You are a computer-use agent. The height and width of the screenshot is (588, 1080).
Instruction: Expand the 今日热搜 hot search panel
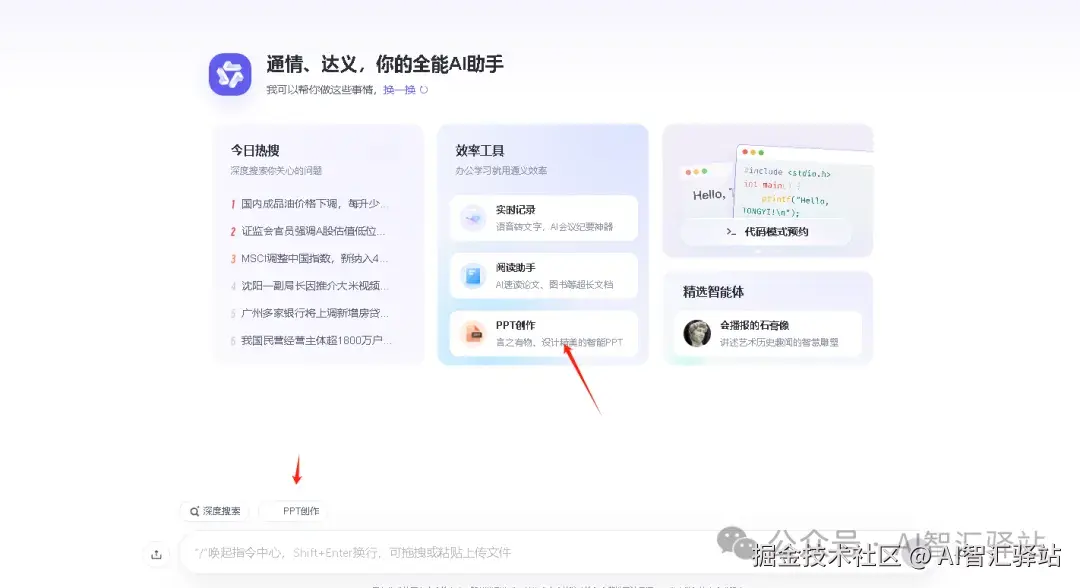[256, 150]
